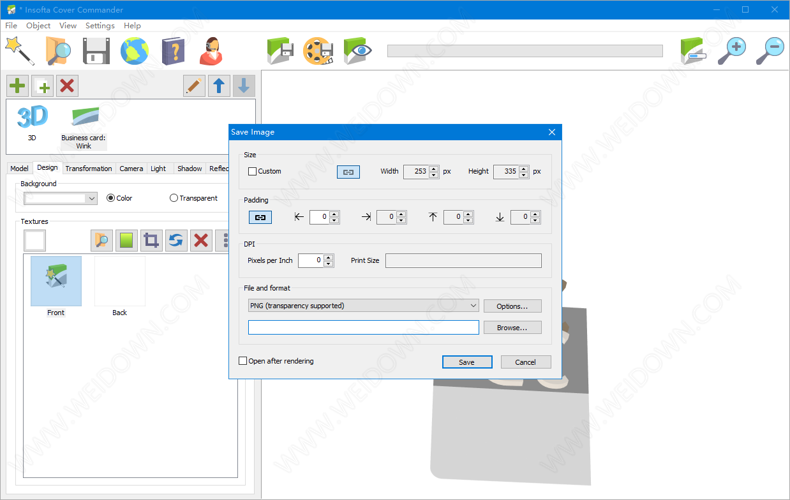The height and width of the screenshot is (500, 790).
Task: Click the magic wand wizard icon
Action: click(19, 49)
